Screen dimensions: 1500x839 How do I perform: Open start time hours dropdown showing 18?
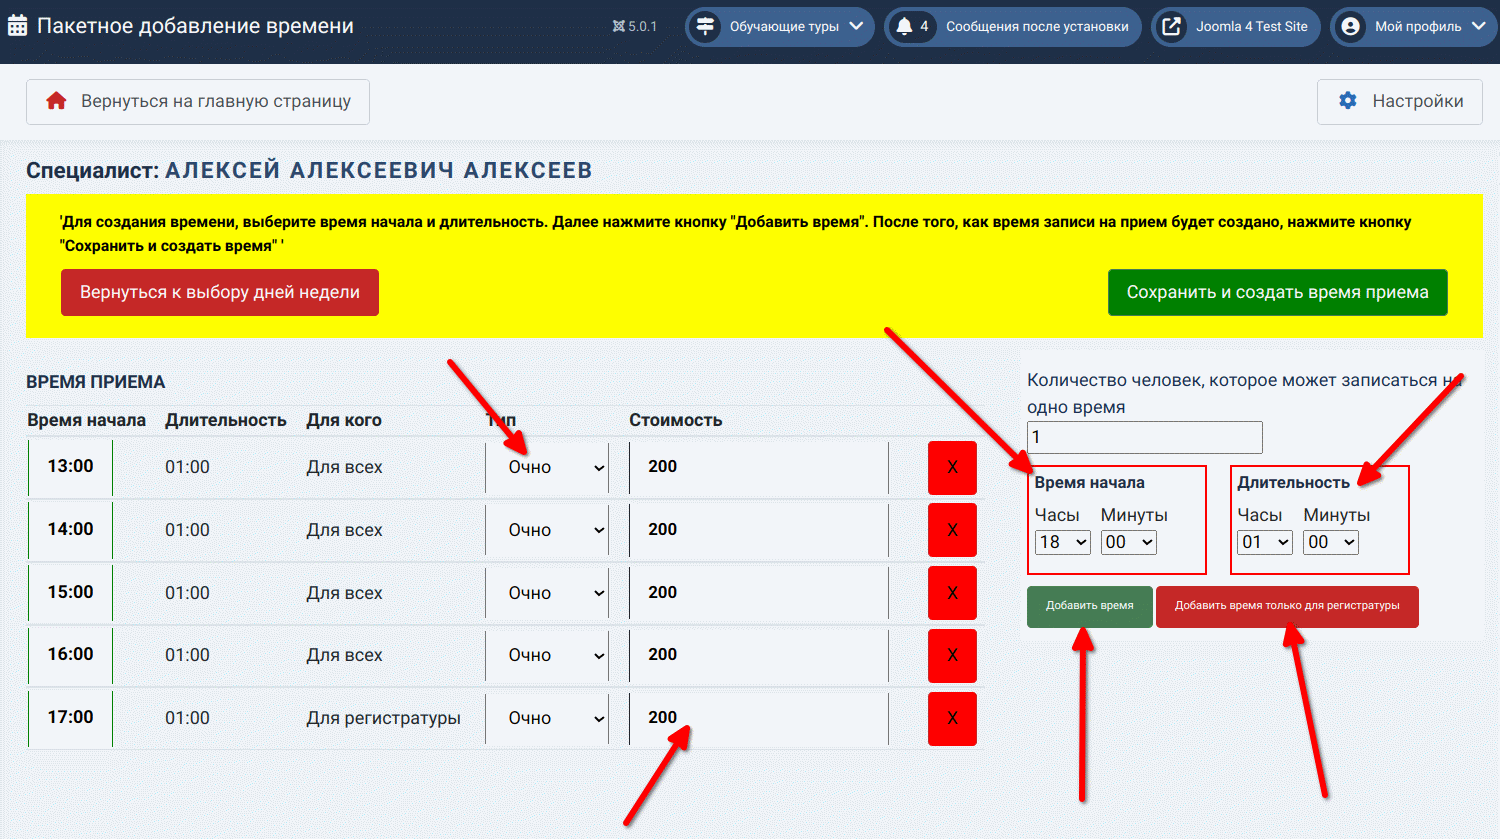1062,542
